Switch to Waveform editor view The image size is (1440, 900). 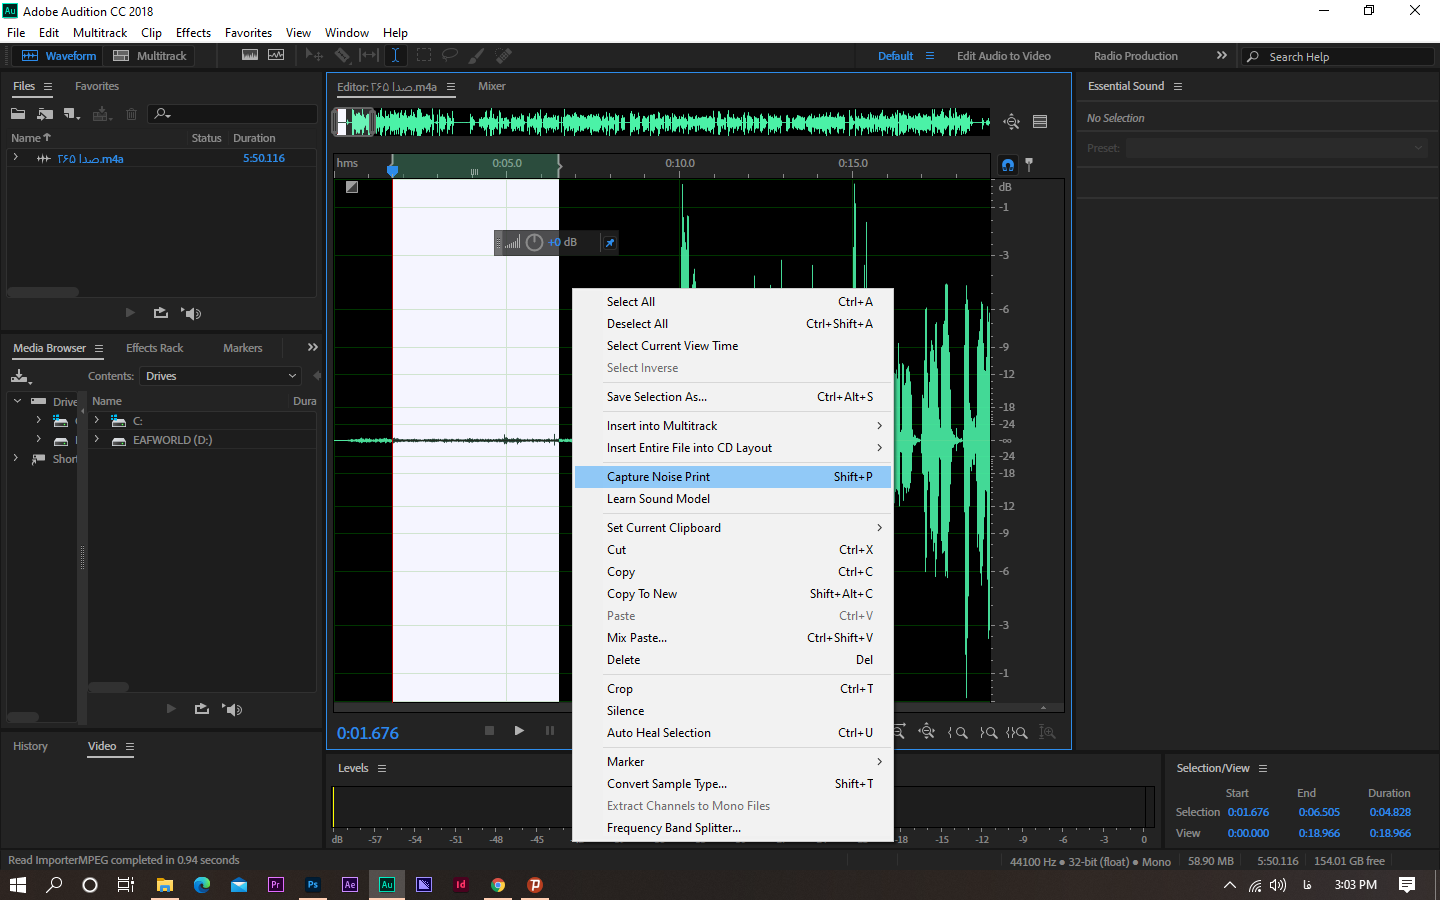pyautogui.click(x=59, y=56)
